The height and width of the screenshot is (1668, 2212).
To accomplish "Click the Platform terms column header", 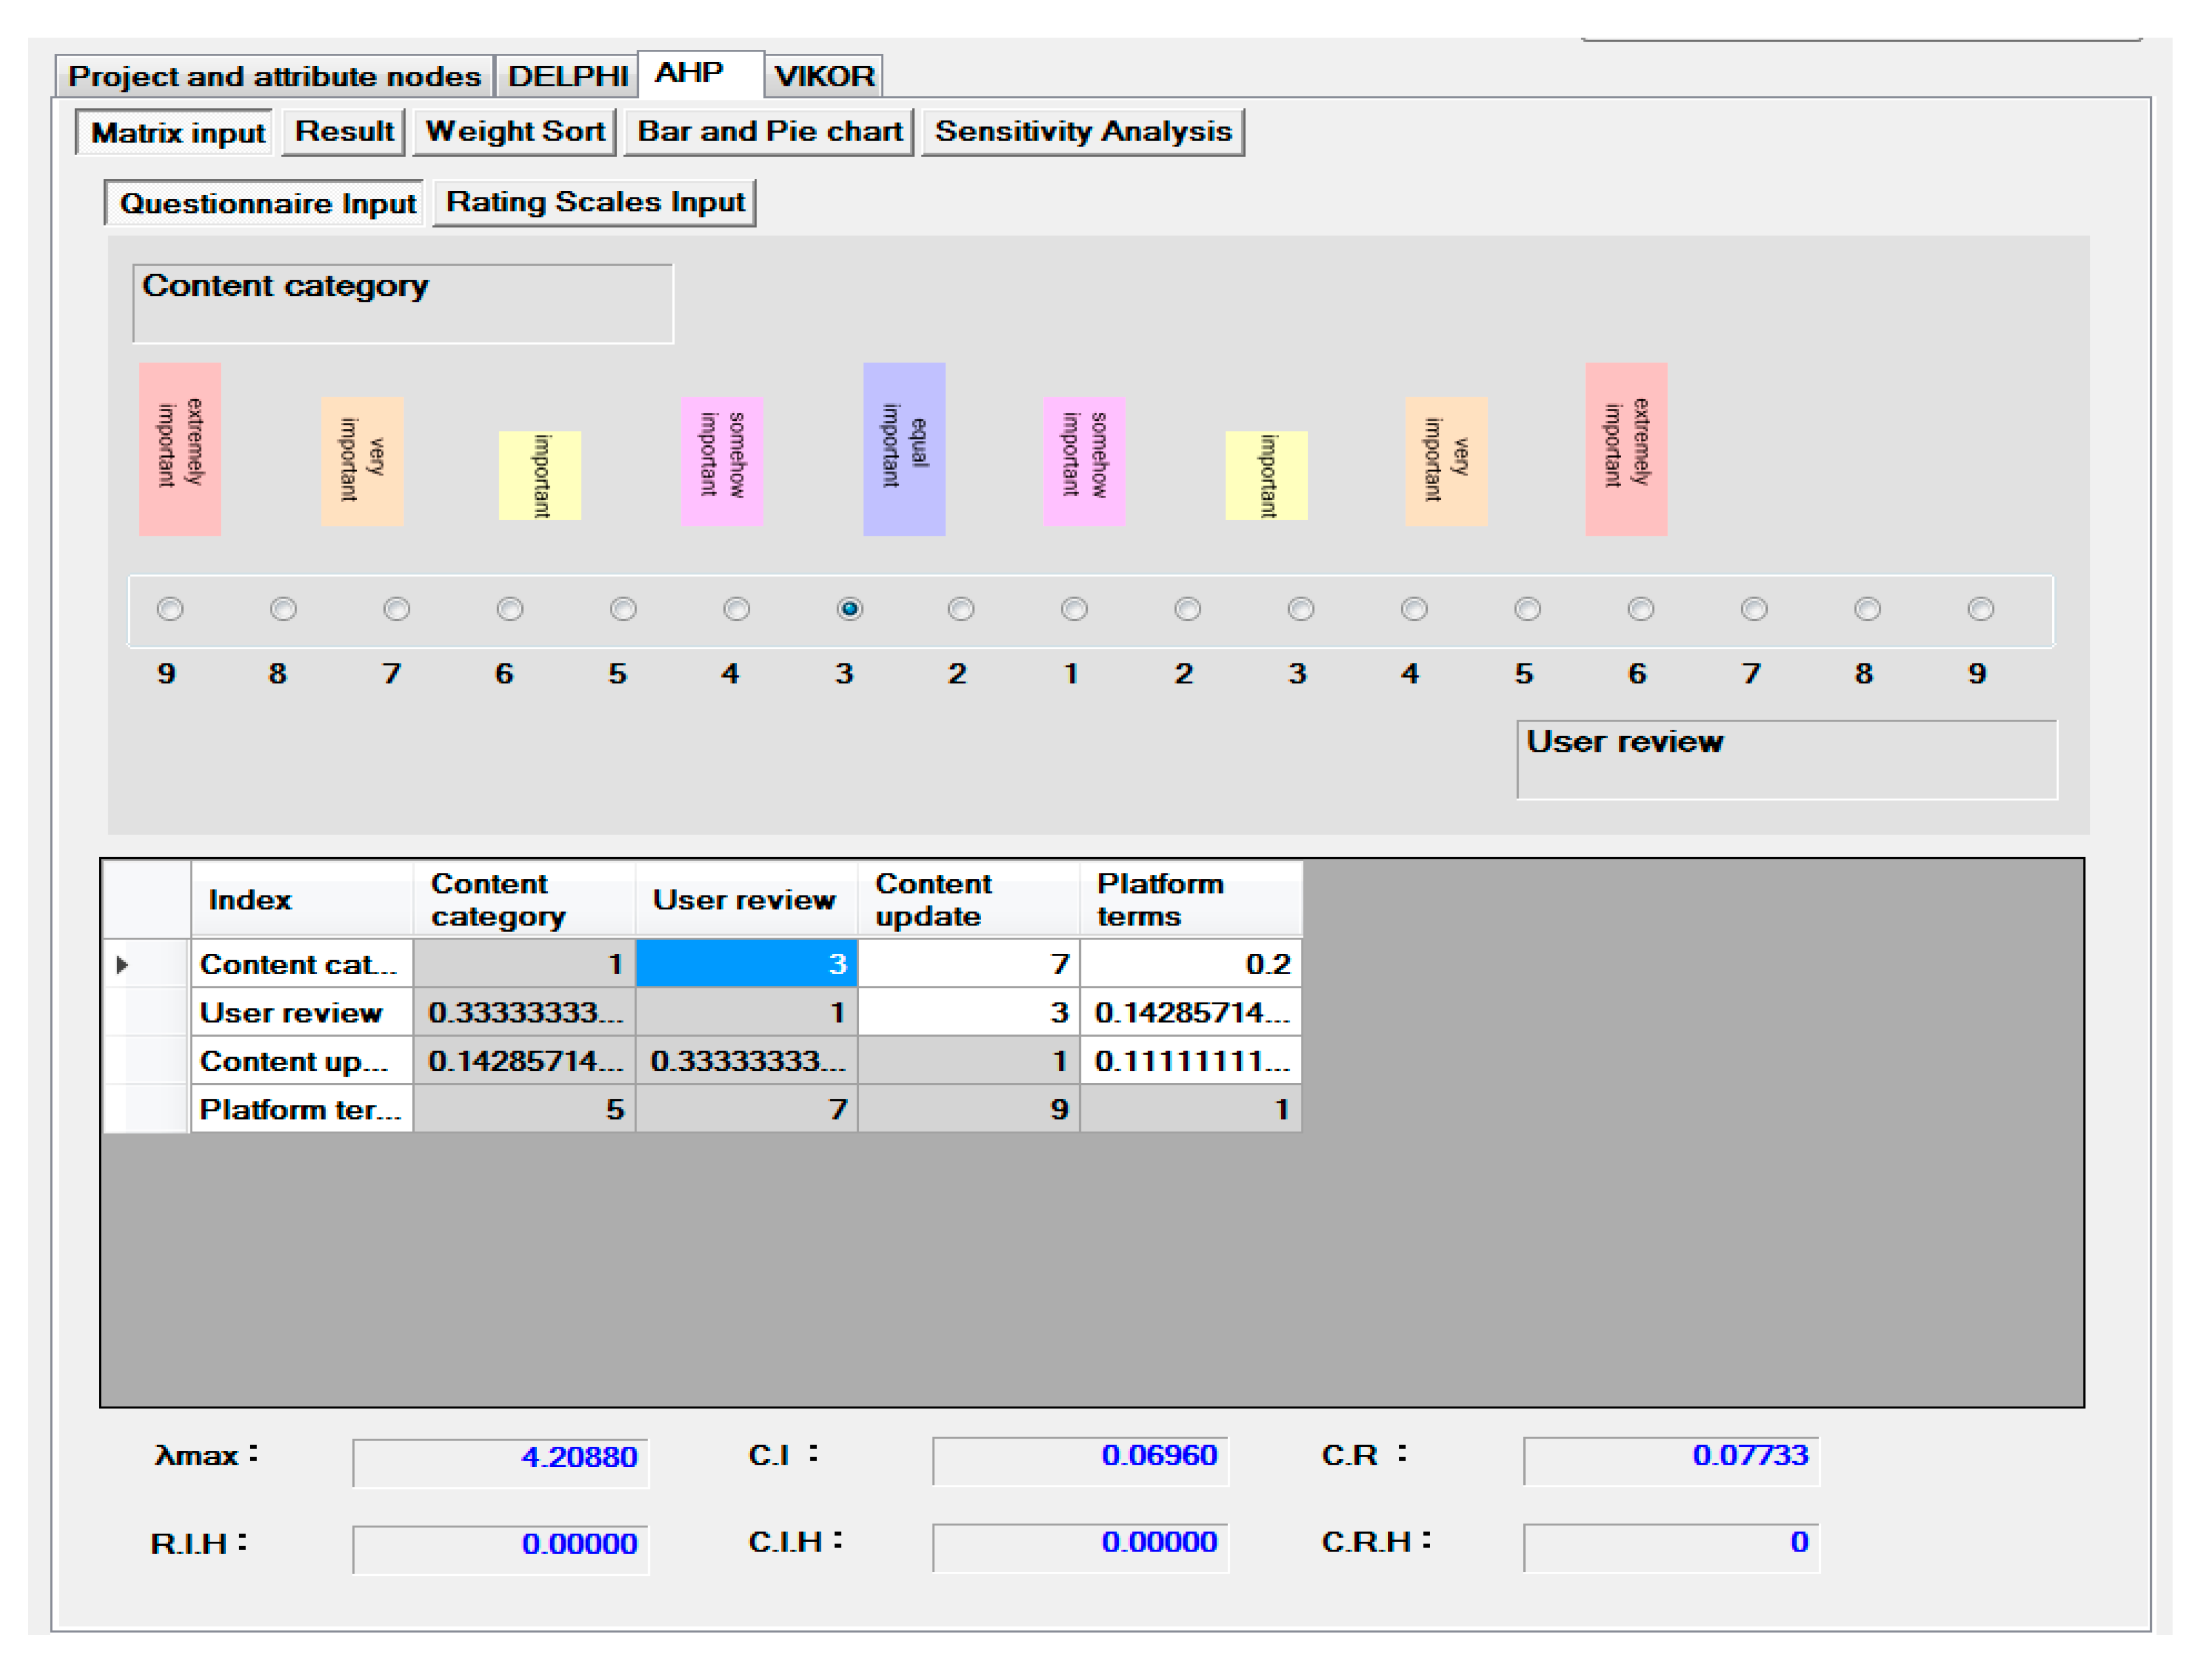I will point(1190,899).
